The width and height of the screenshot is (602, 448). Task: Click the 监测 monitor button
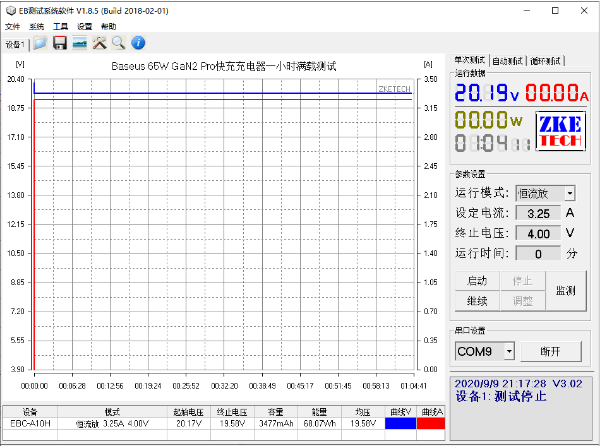566,291
